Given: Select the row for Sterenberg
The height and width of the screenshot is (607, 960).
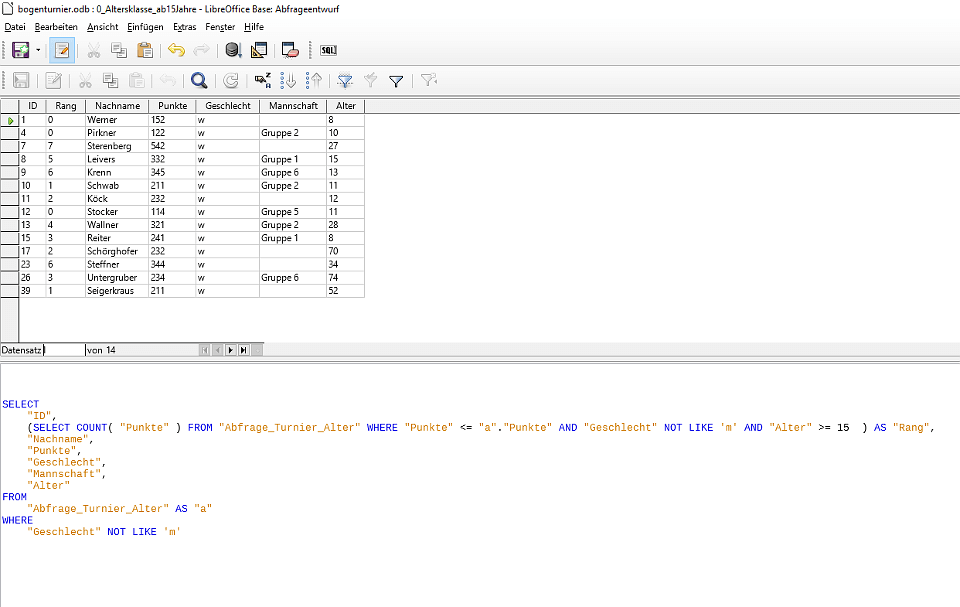Looking at the screenshot, I should tap(8, 145).
